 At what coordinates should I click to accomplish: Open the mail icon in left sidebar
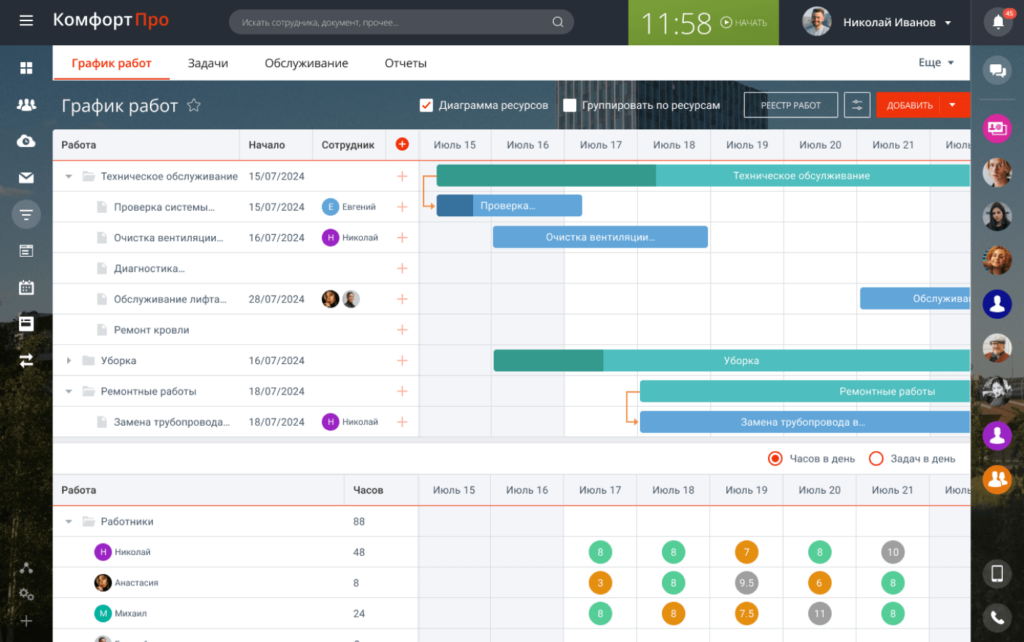26,178
